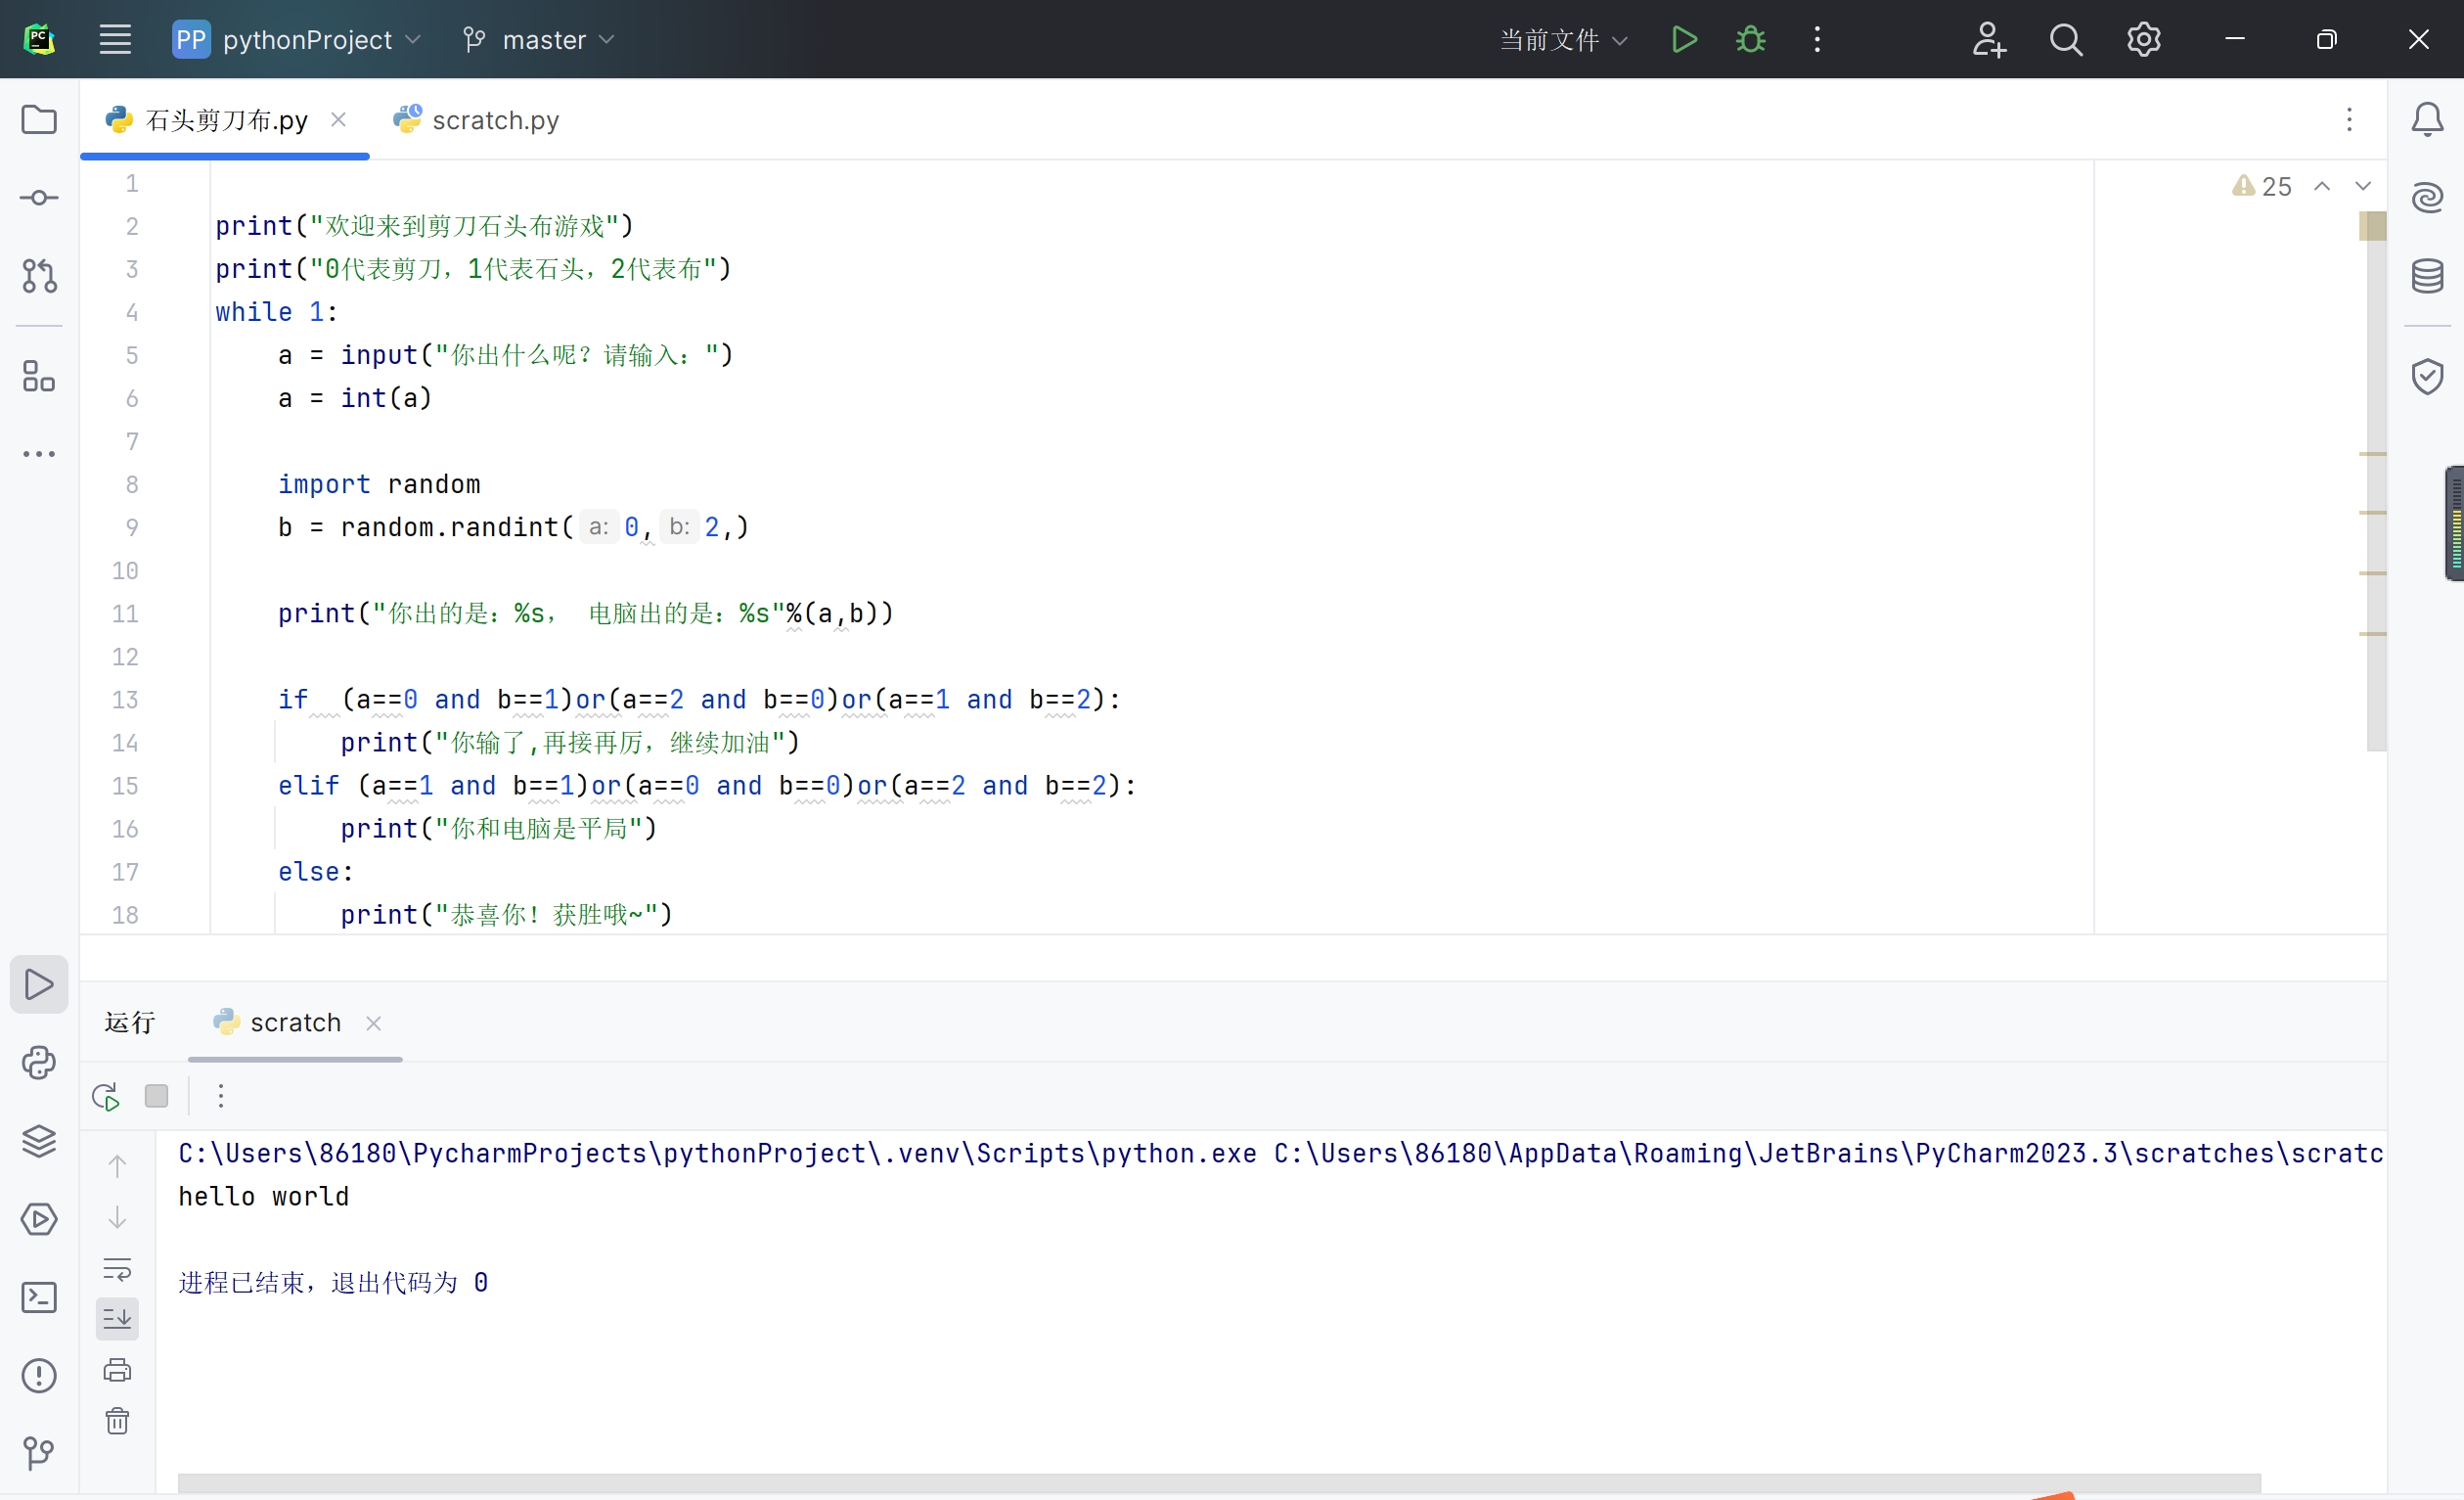Close the 石头剪刀布.py tab
2464x1500 pixels.
(x=338, y=120)
